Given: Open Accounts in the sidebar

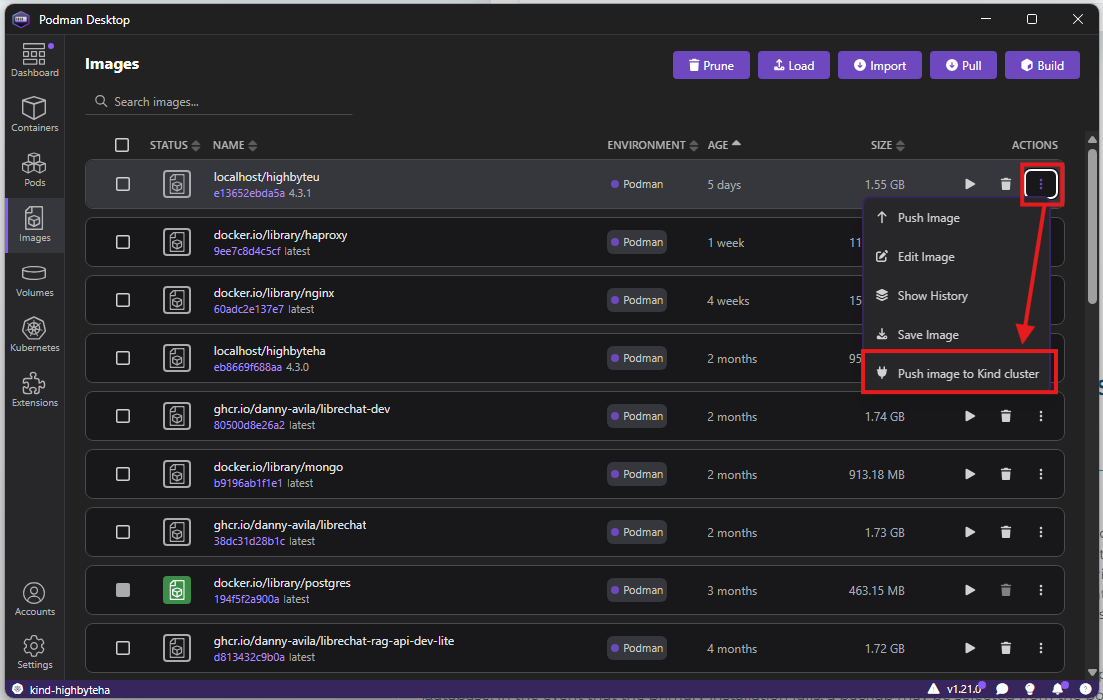Looking at the screenshot, I should point(35,599).
